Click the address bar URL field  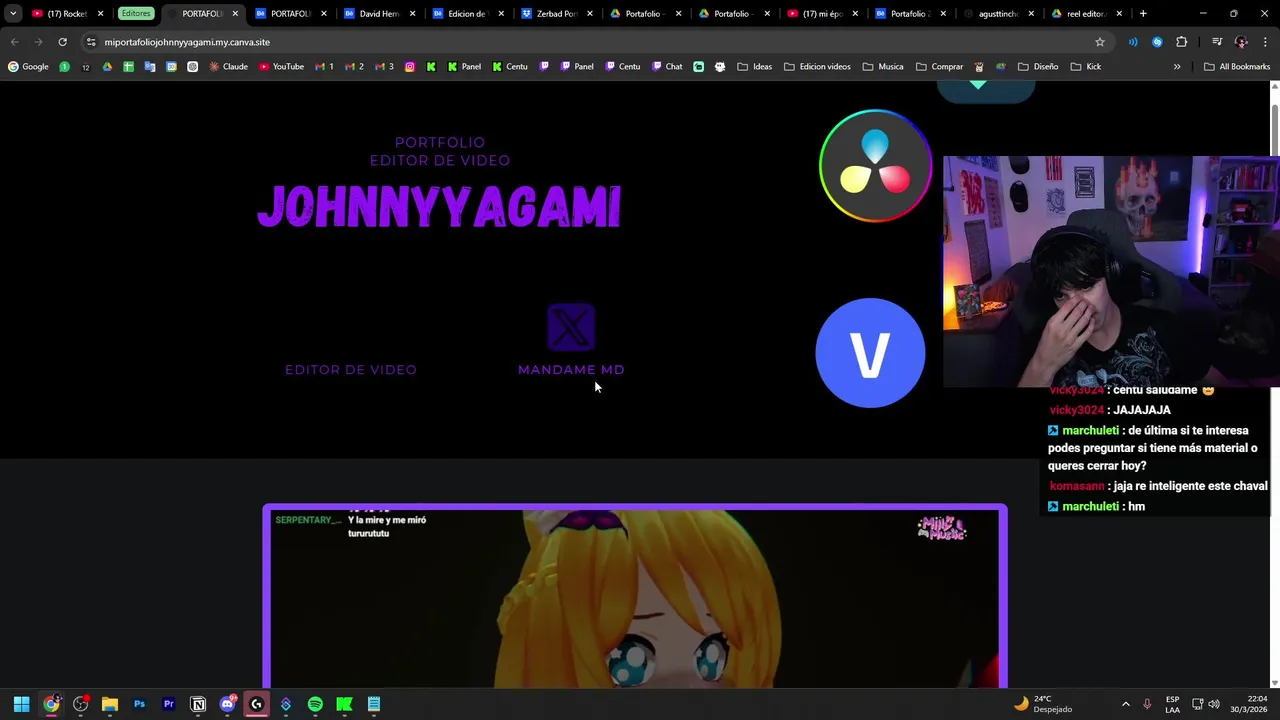click(590, 42)
